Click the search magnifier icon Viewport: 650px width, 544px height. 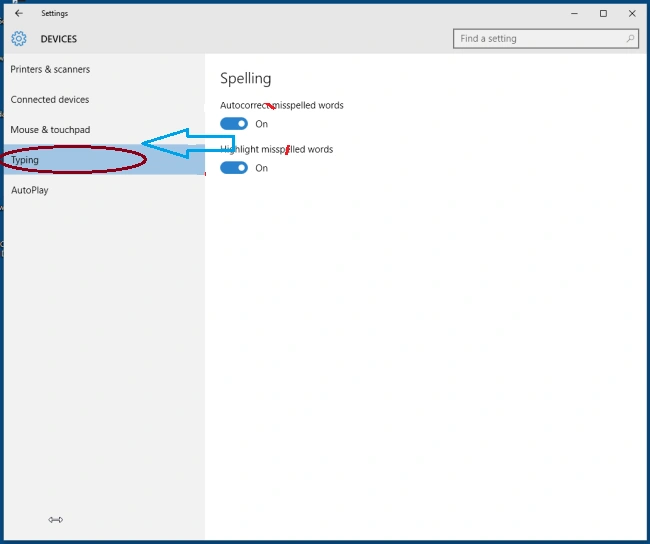click(630, 39)
